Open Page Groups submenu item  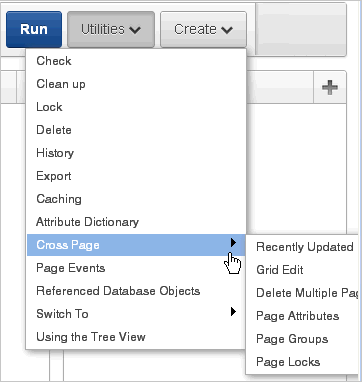(304, 339)
